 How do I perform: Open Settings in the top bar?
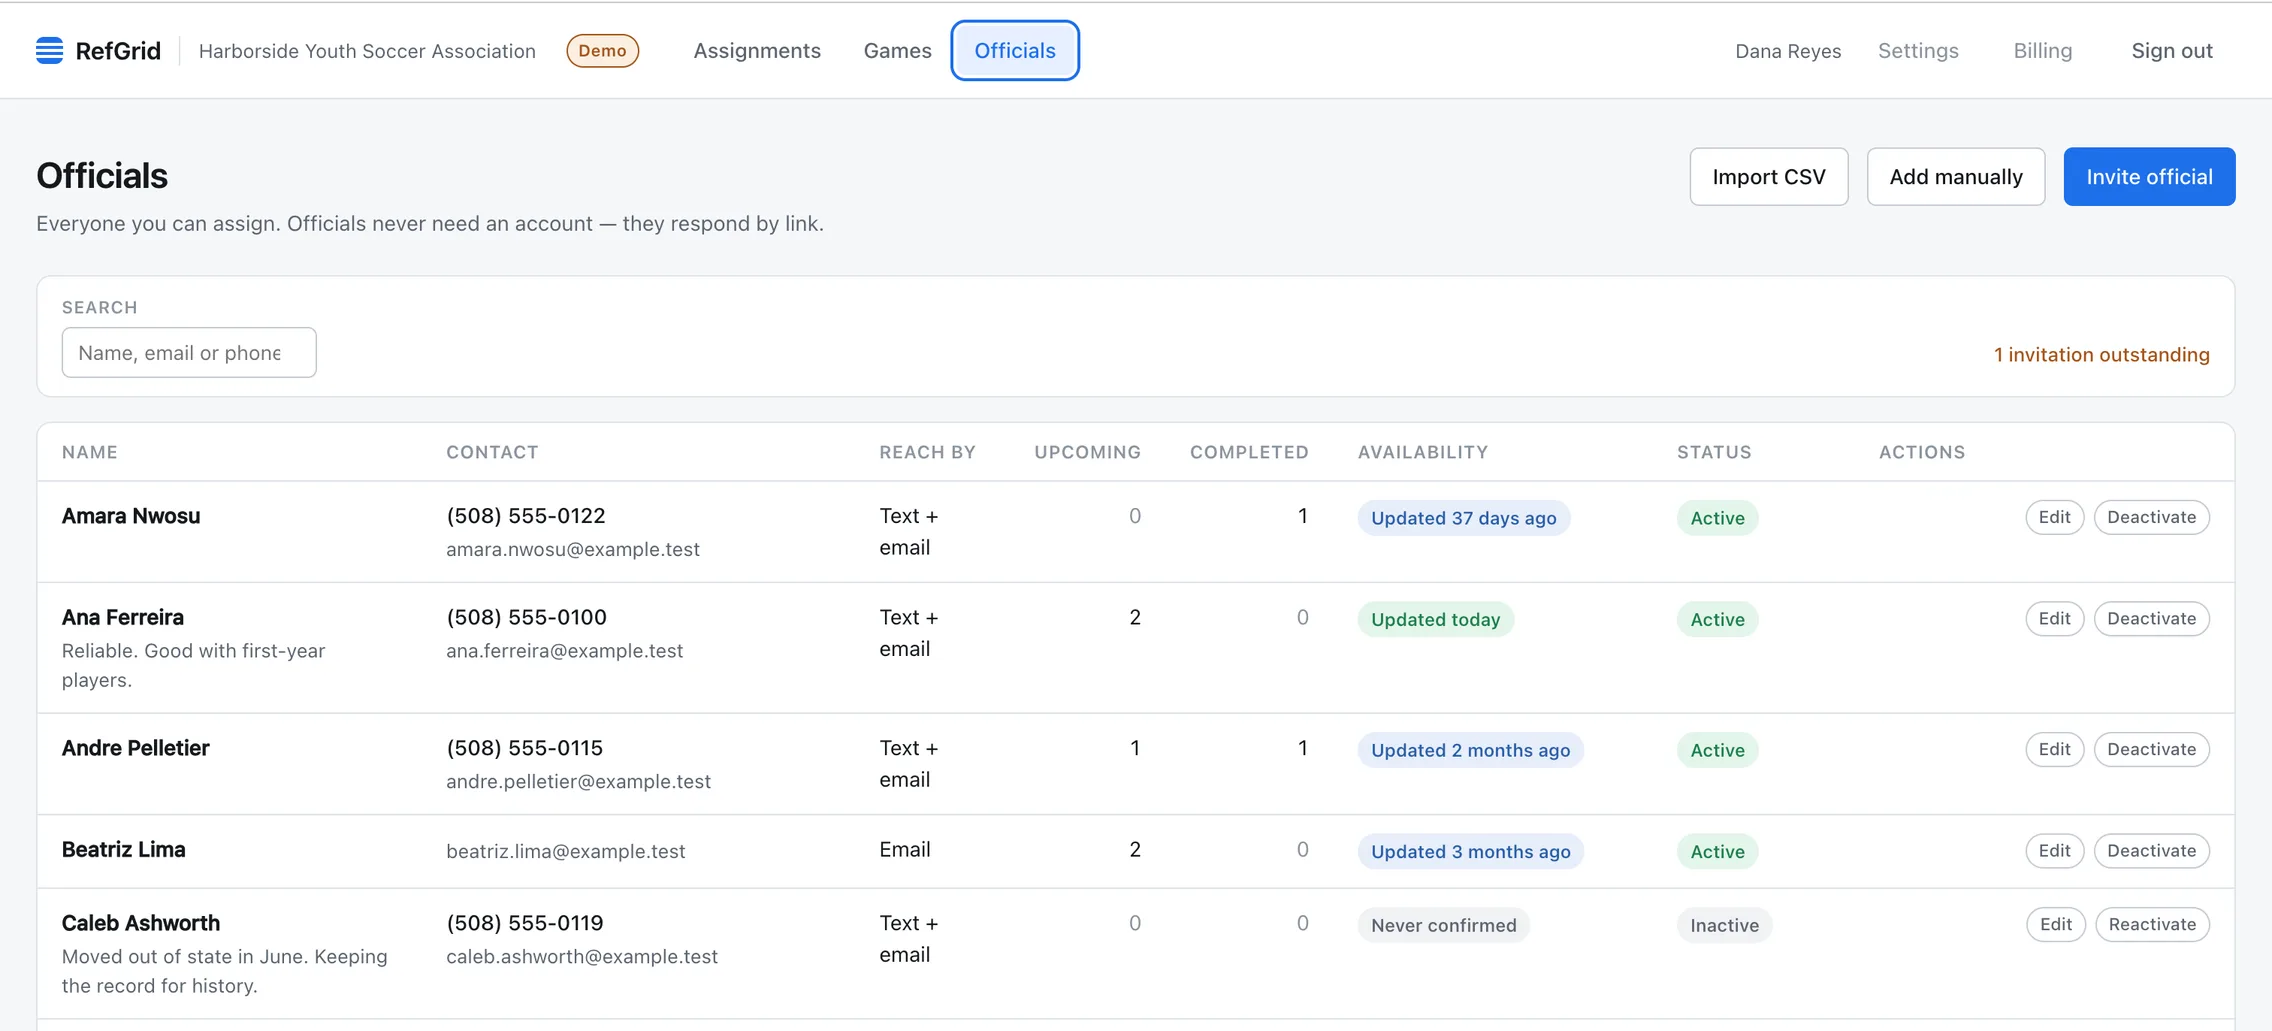tap(1917, 50)
